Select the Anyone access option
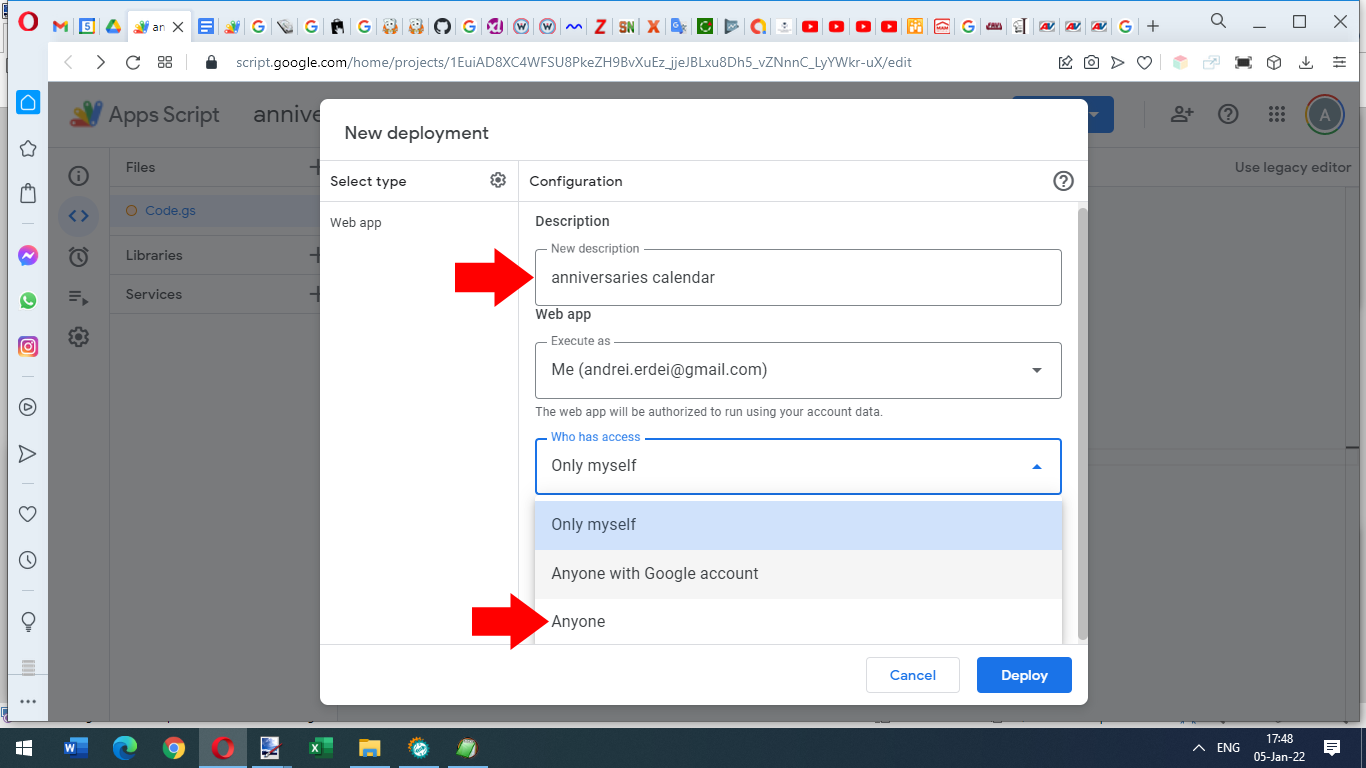 click(579, 622)
